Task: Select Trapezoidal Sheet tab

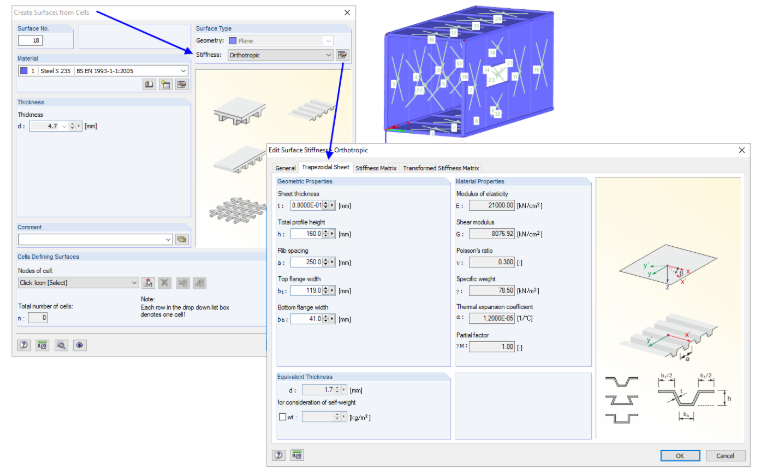Action: 325,167
